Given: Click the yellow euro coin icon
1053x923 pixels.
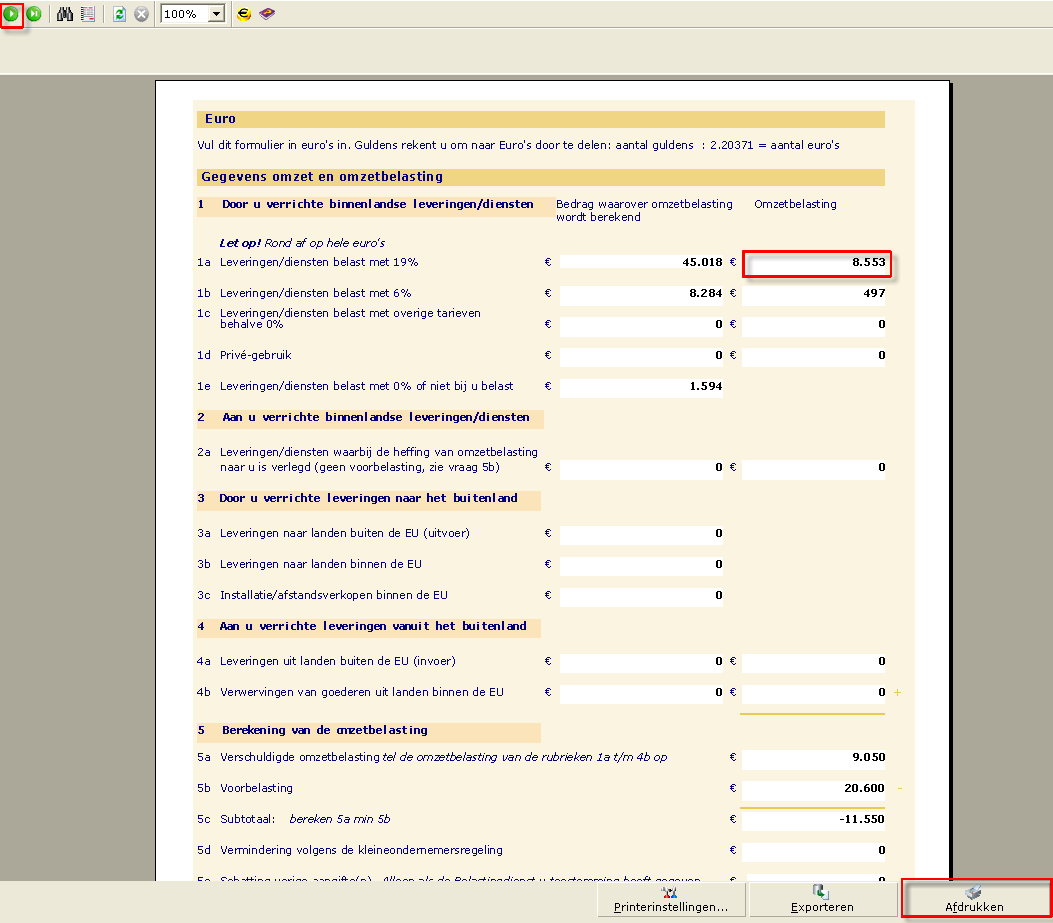Looking at the screenshot, I should (244, 13).
